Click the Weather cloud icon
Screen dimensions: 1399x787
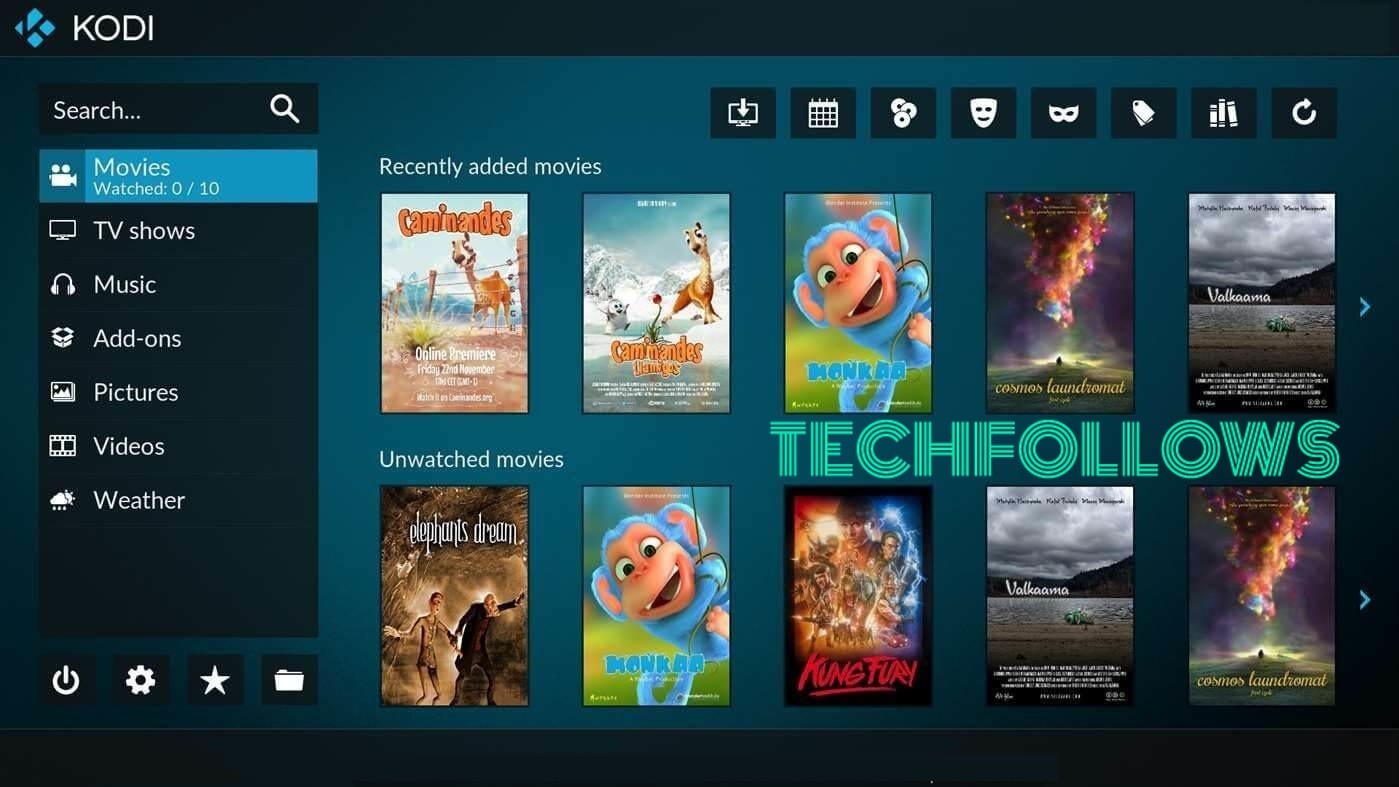point(63,500)
